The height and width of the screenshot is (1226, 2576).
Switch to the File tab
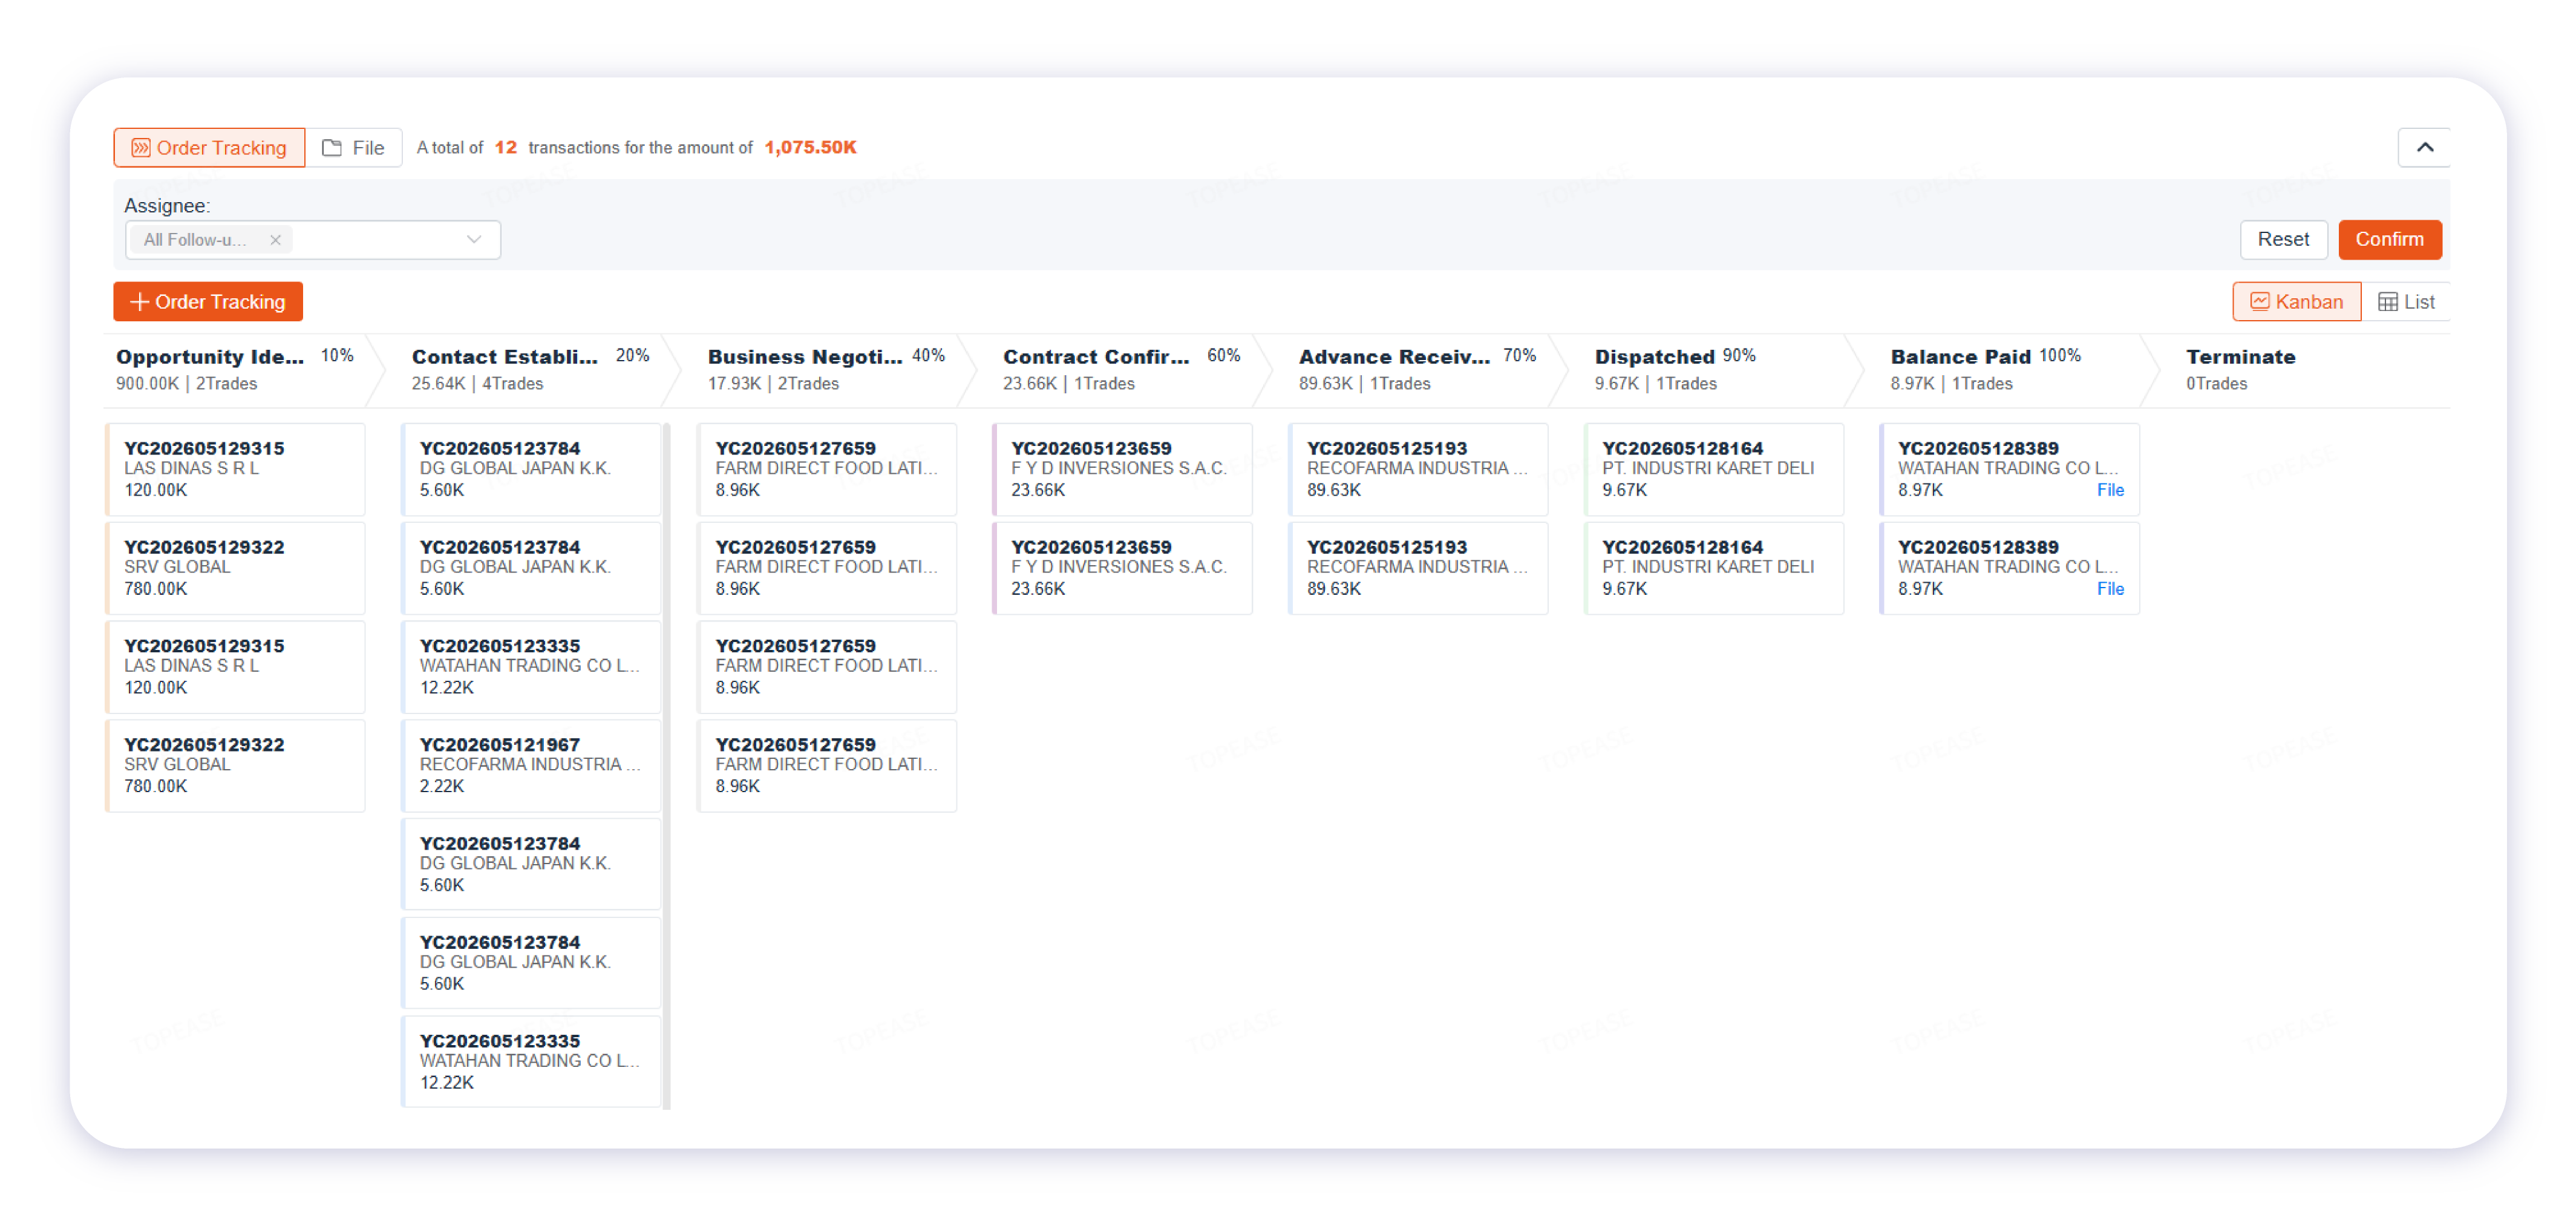[x=353, y=147]
